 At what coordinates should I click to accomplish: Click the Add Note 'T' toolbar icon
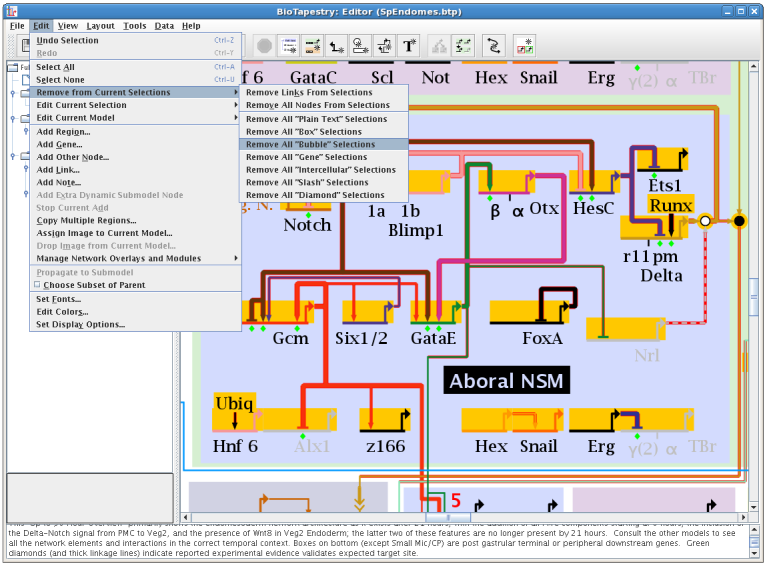tap(409, 45)
